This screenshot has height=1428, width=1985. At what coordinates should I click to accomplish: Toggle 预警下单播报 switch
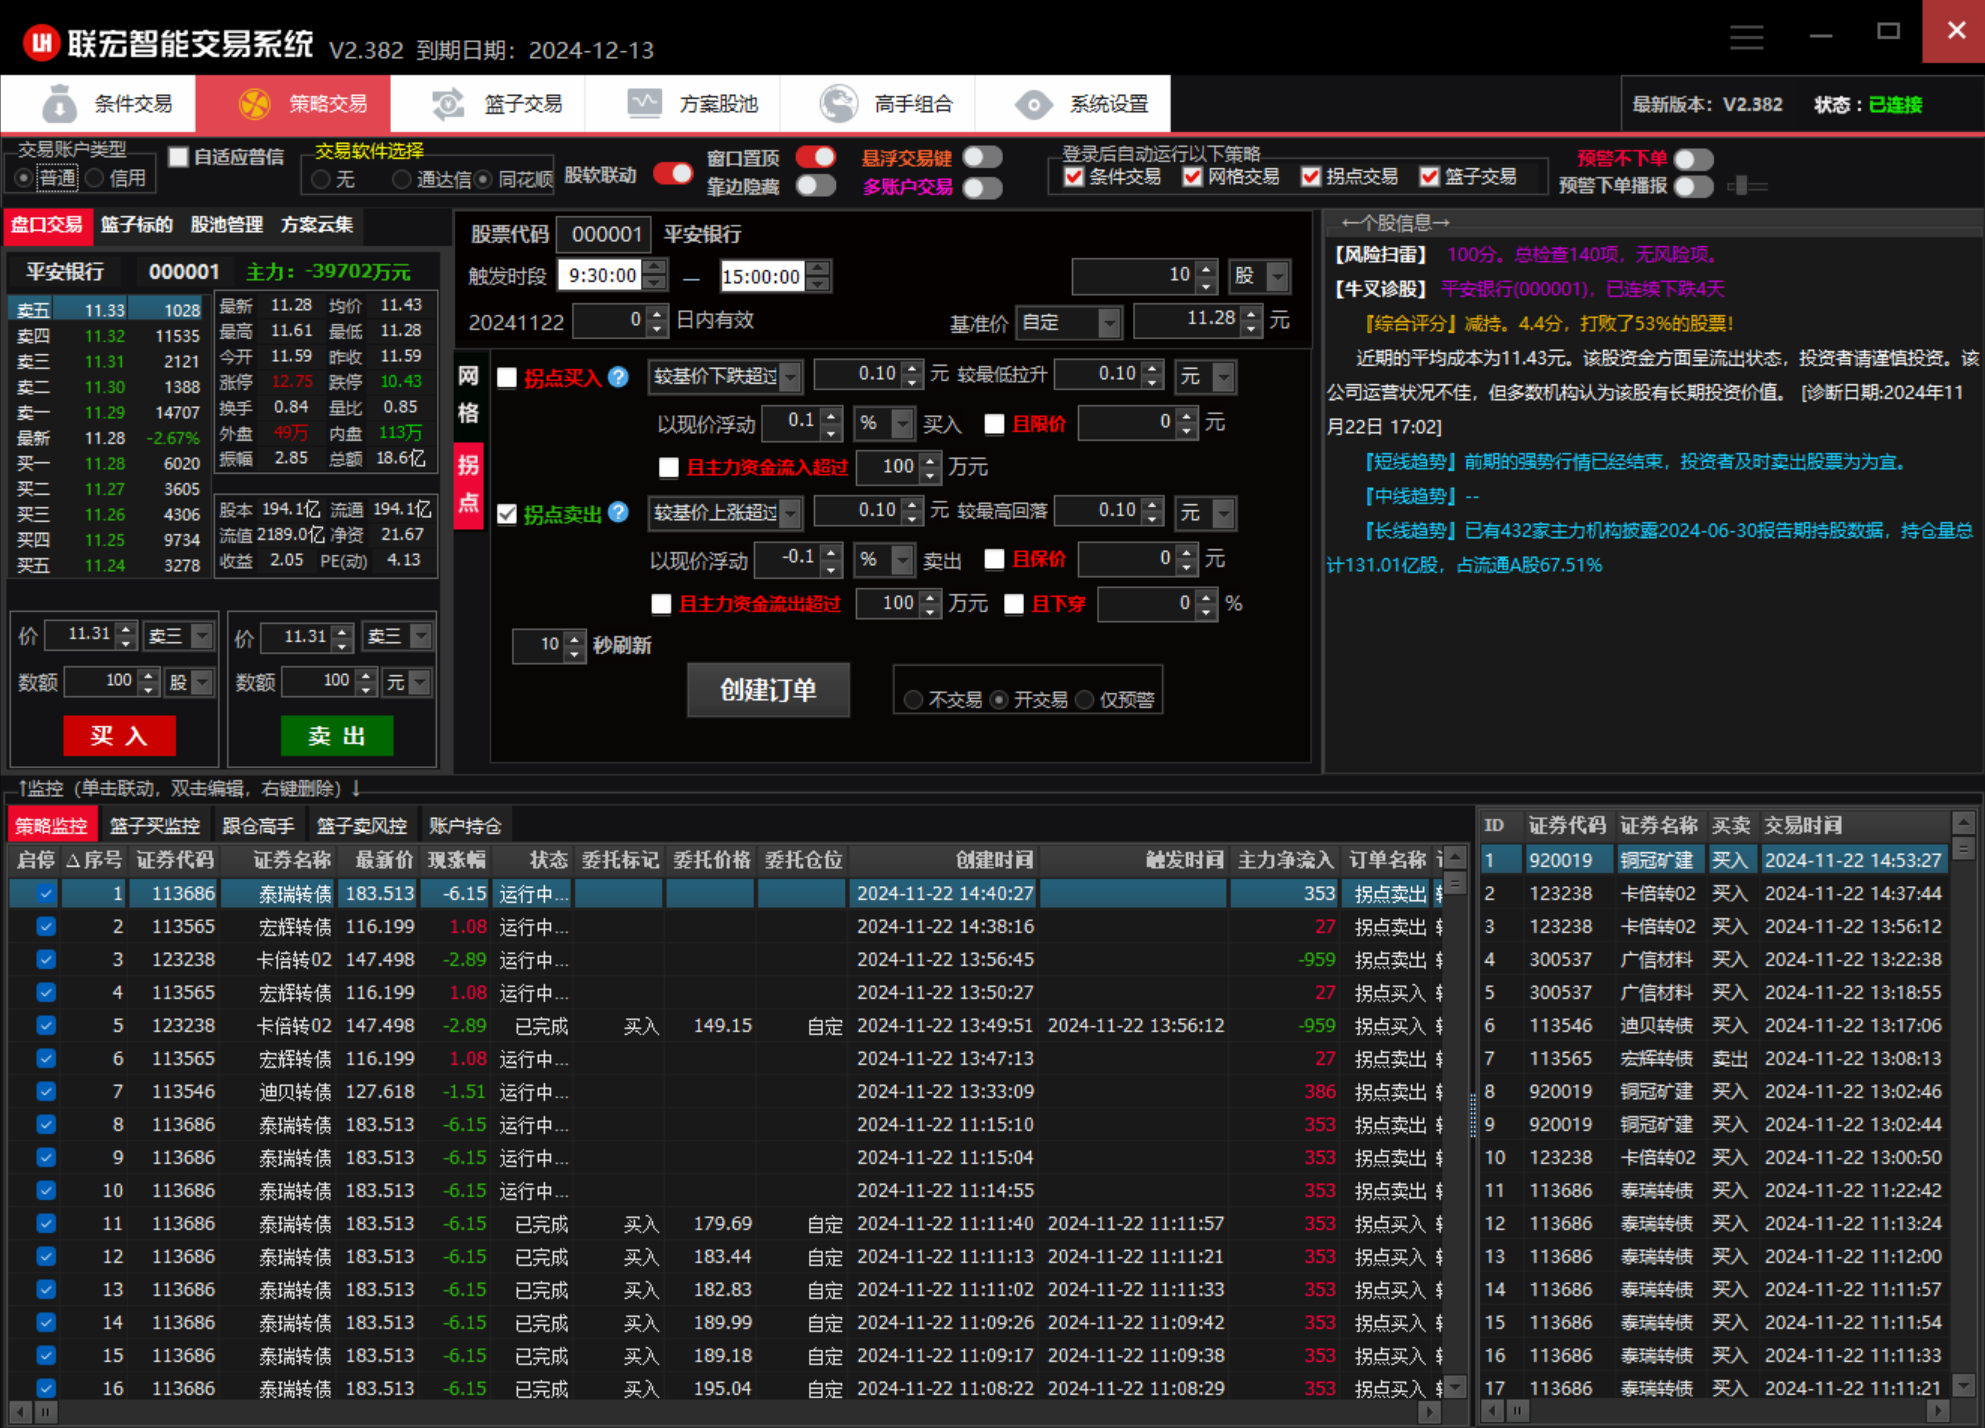(1694, 186)
